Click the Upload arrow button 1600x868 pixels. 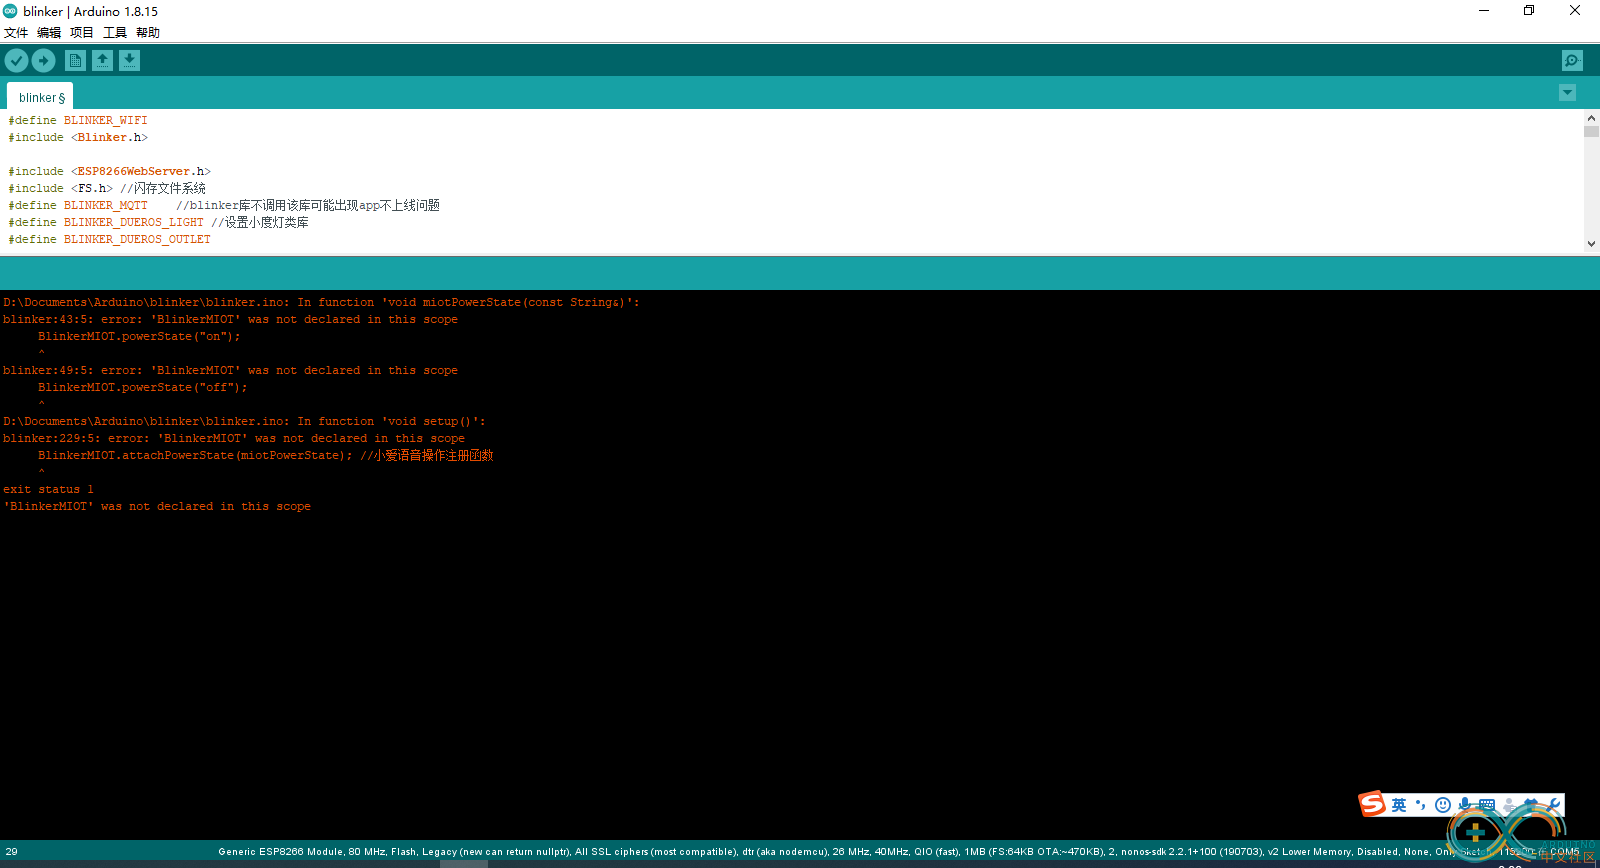[x=43, y=61]
